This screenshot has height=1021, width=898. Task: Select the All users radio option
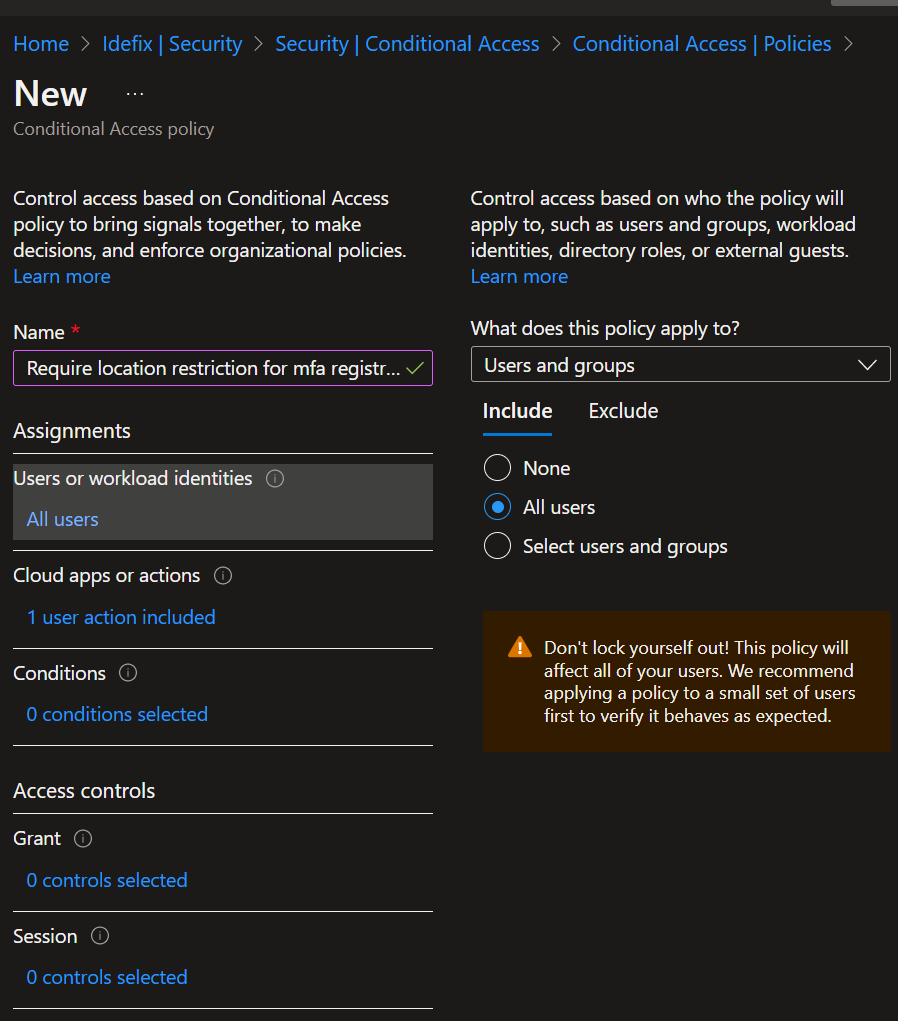pos(498,507)
